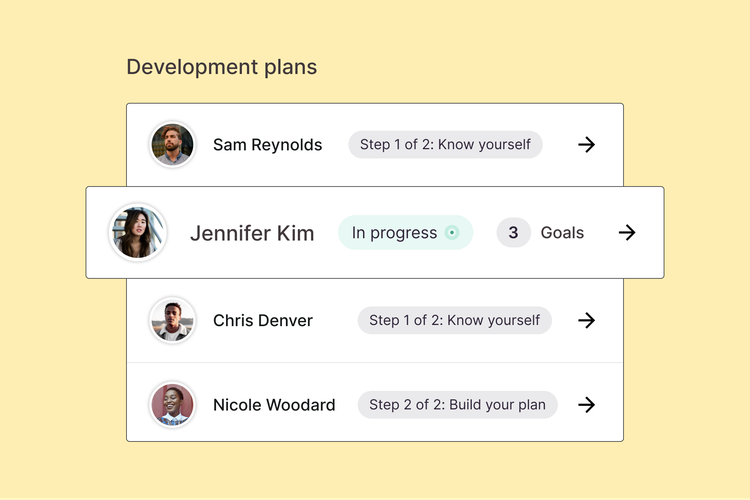
Task: Click Jennifer Kim's profile picture
Action: click(138, 233)
